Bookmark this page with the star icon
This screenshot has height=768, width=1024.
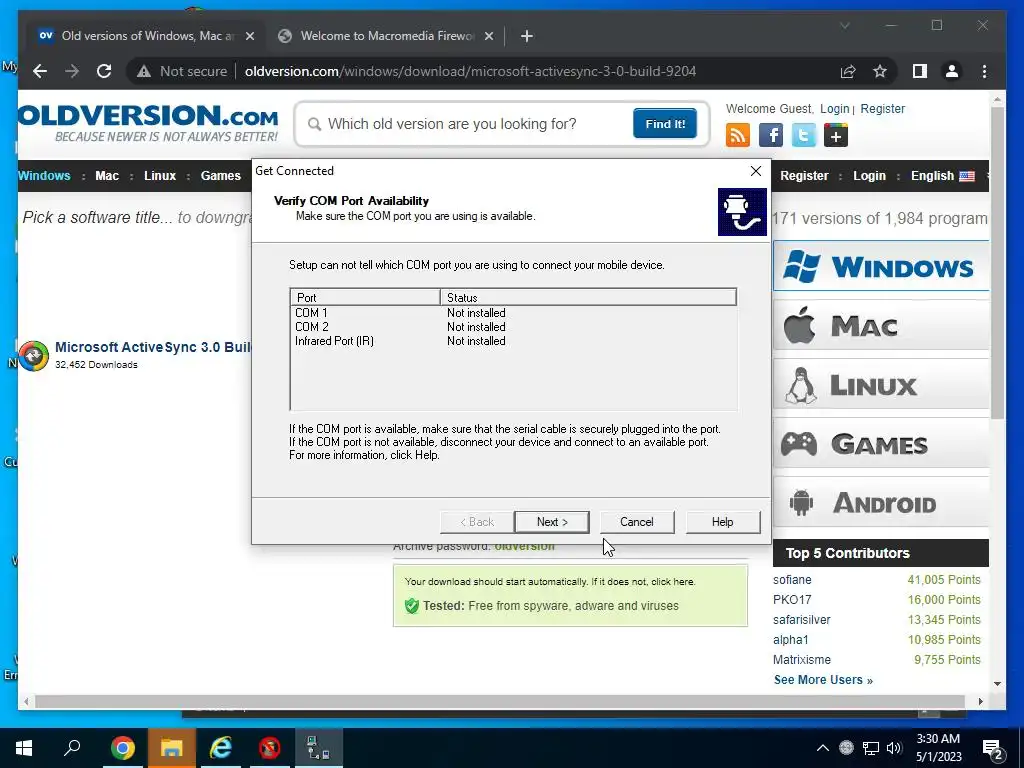pos(880,71)
